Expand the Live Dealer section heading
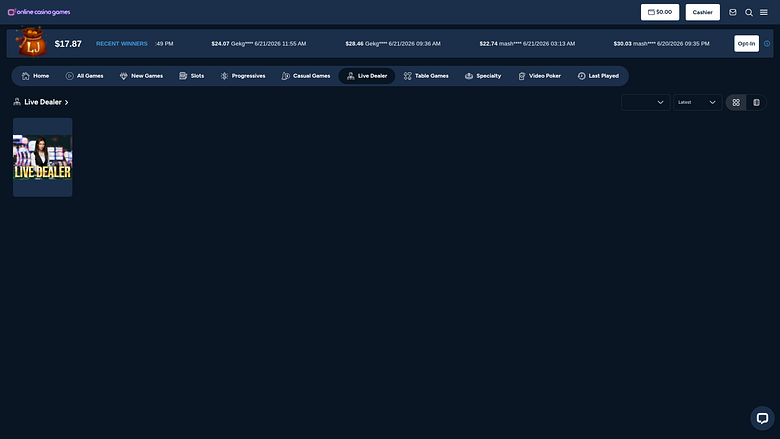780x439 pixels. point(41,102)
